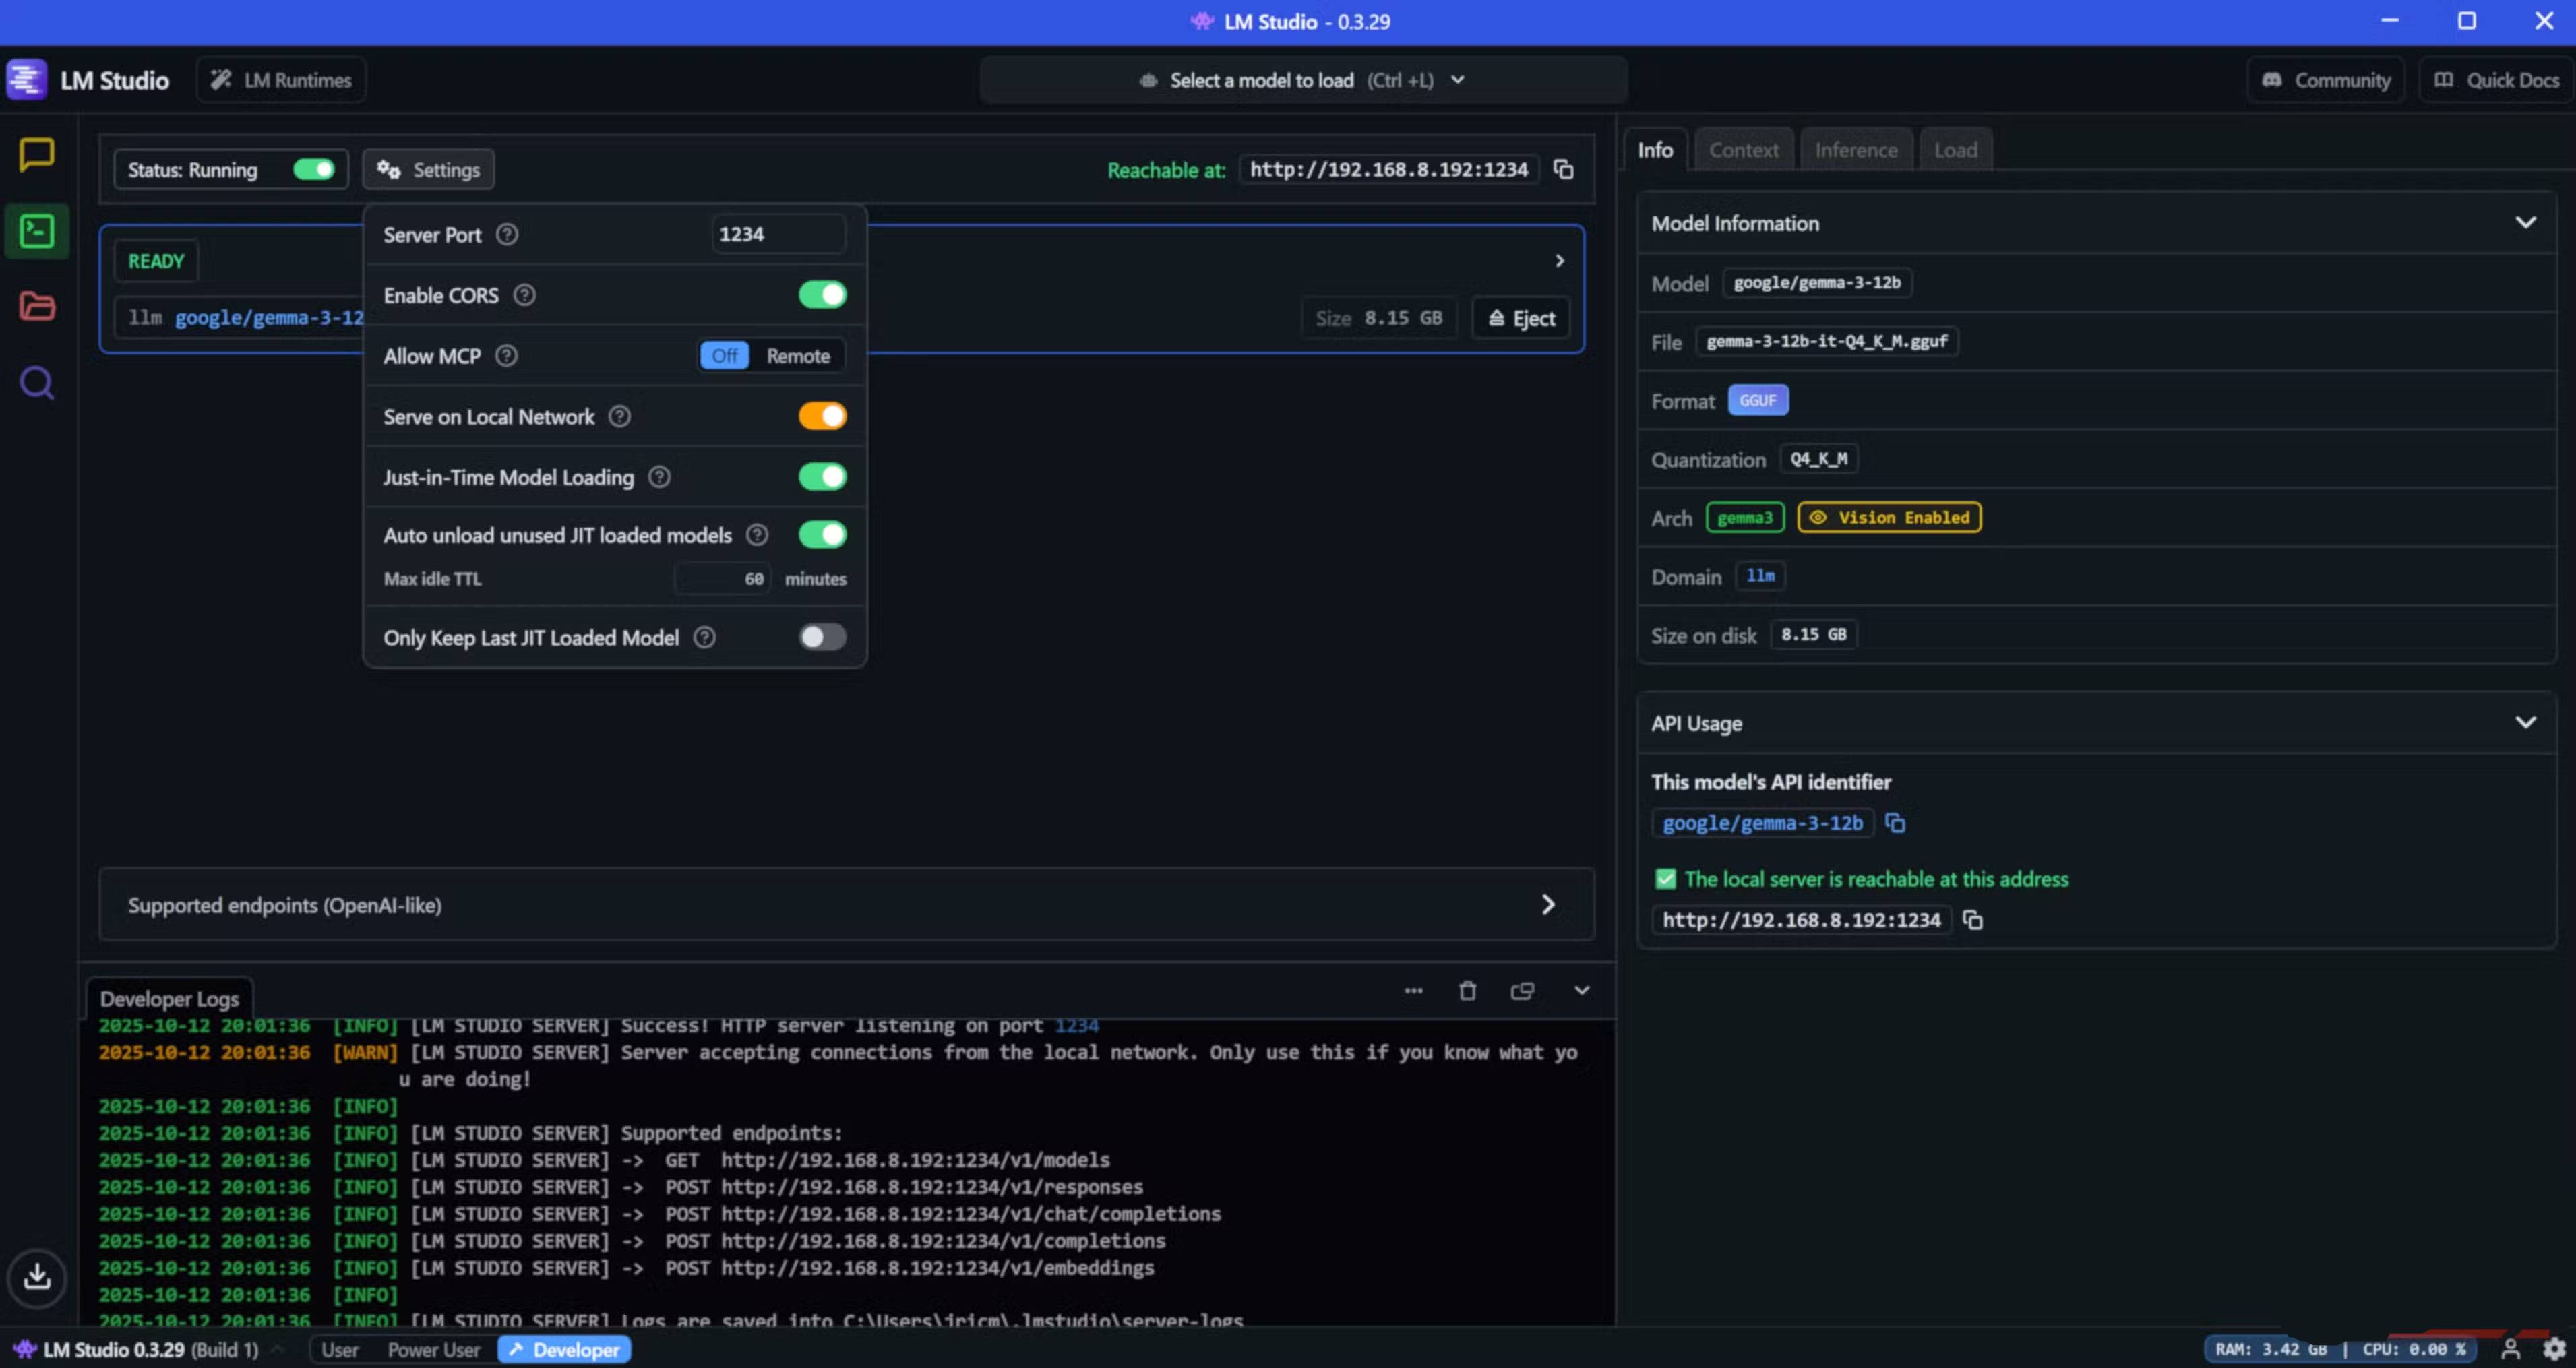Open LM Runtimes button
The width and height of the screenshot is (2576, 1368).
click(281, 80)
